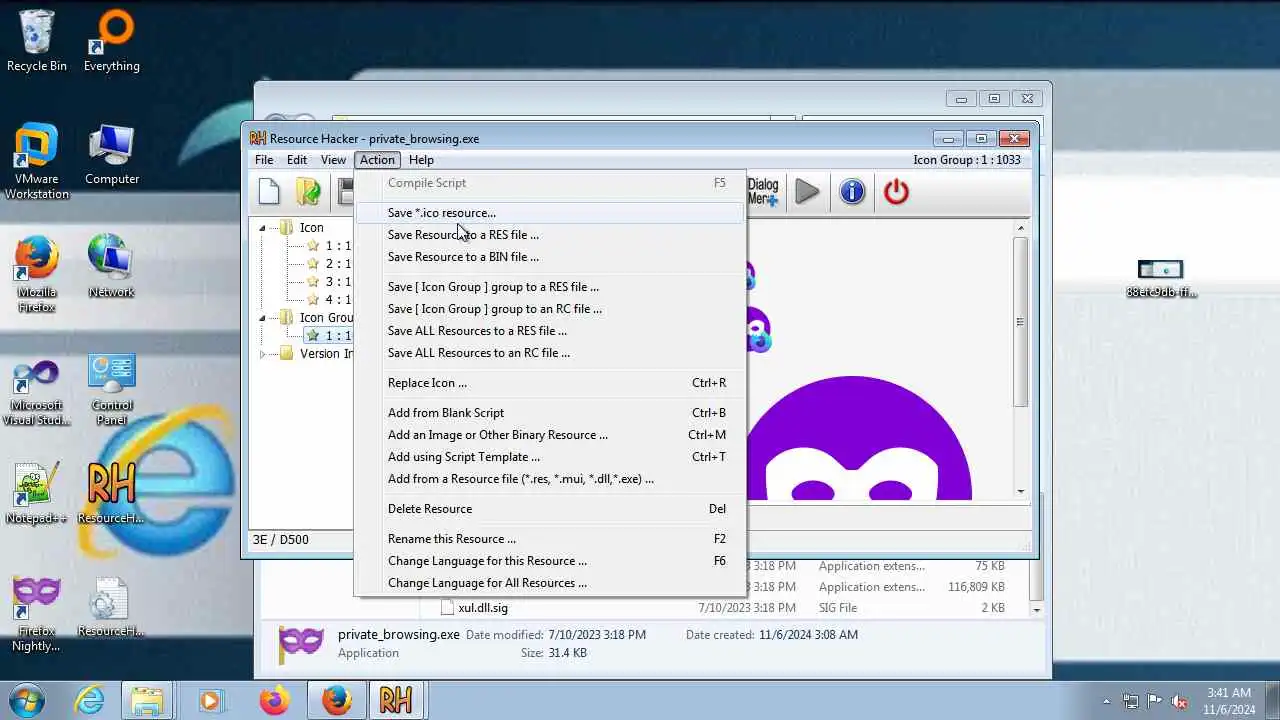Open Control Panel desktop icon
The width and height of the screenshot is (1280, 720).
[x=111, y=390]
